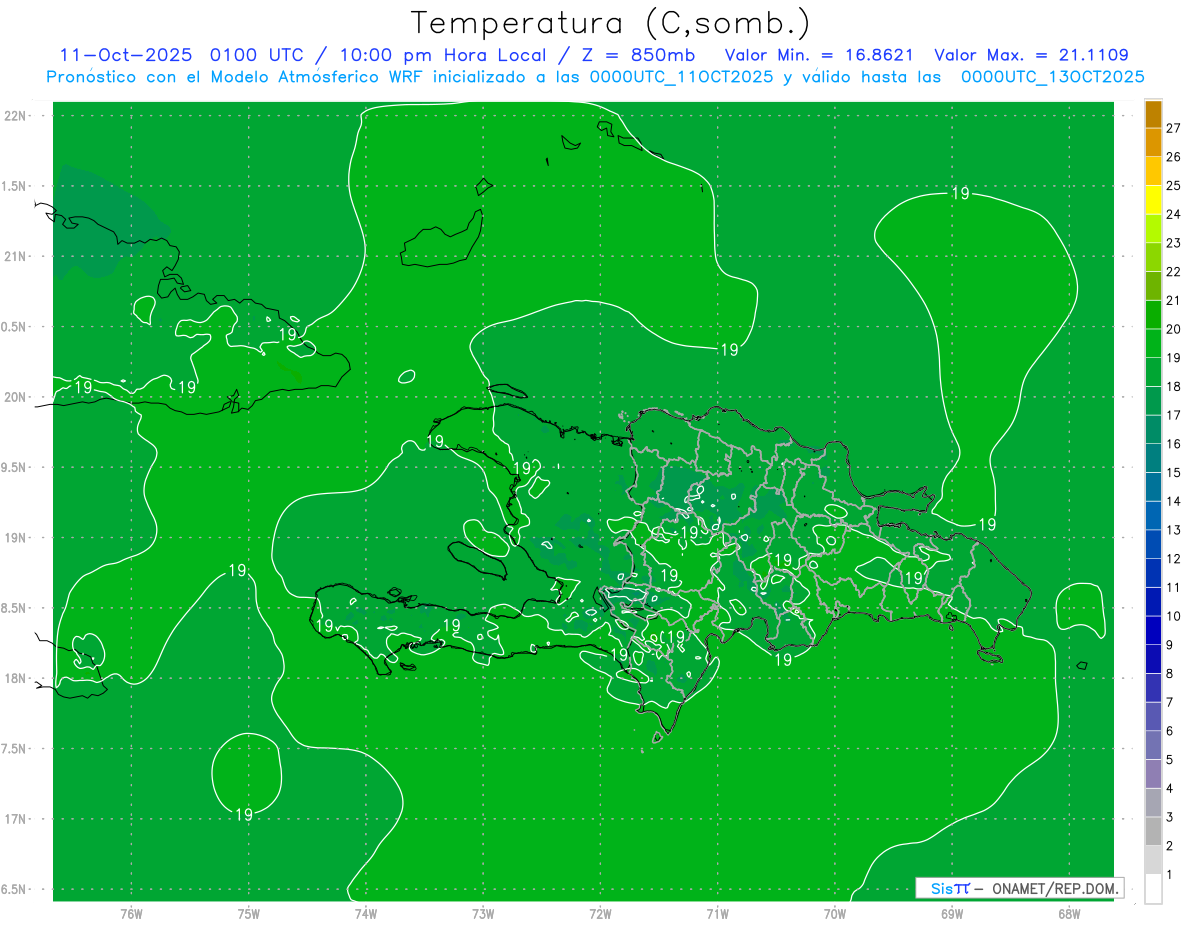Screen dimensions: 1200x927
Task: Select the 11-Oct-2025 date text
Action: pyautogui.click(x=125, y=55)
